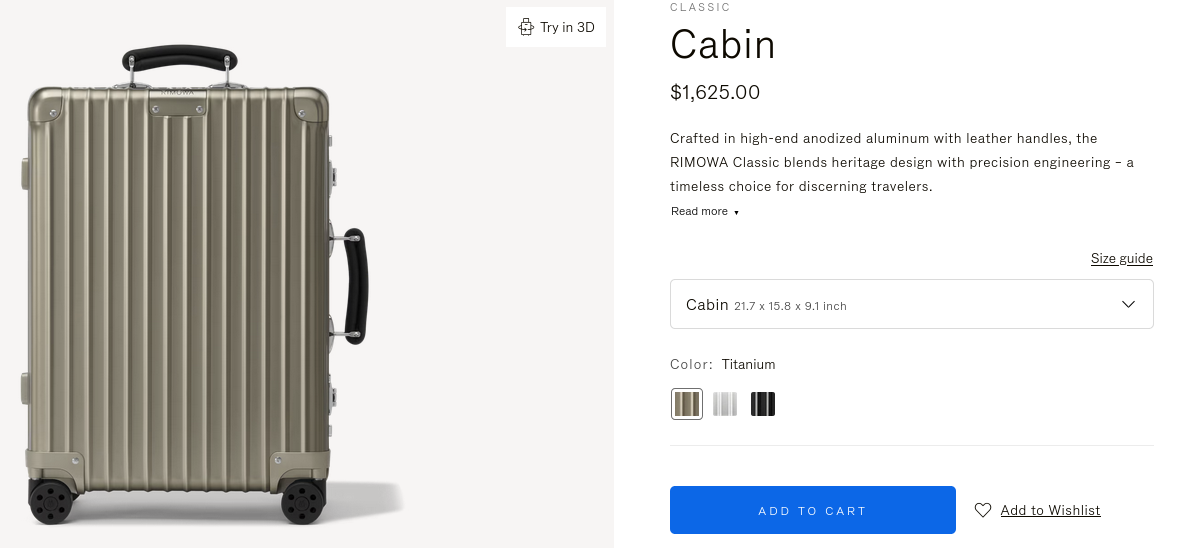The image size is (1182, 548).
Task: Click the small Read more triangle arrow
Action: pyautogui.click(x=737, y=212)
